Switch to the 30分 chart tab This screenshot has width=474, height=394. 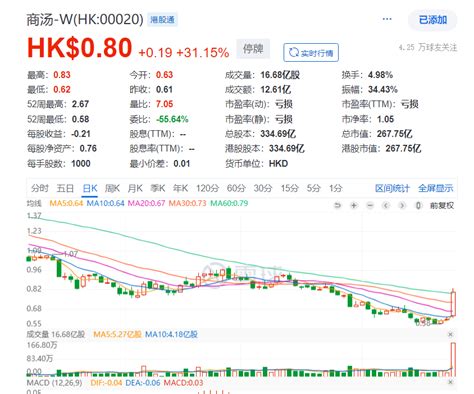point(263,189)
